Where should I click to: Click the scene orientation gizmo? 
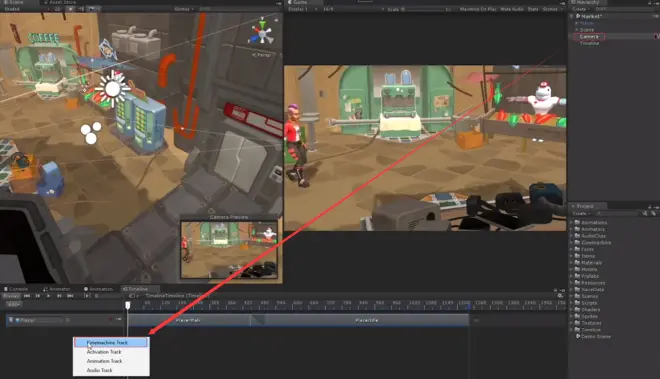tap(262, 32)
